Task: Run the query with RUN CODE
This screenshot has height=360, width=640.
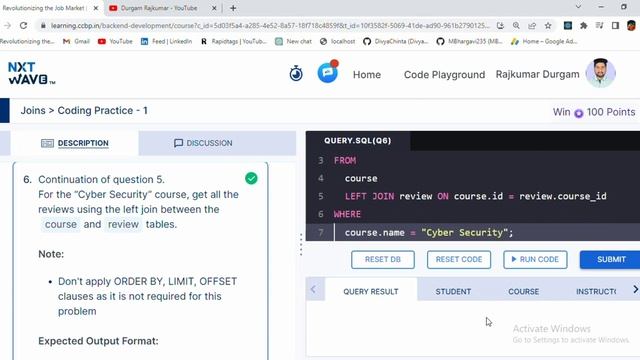Action: pos(535,260)
